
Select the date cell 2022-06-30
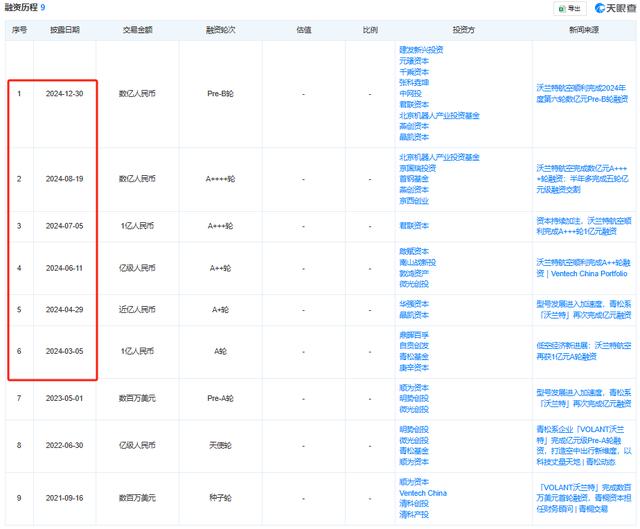[64, 445]
